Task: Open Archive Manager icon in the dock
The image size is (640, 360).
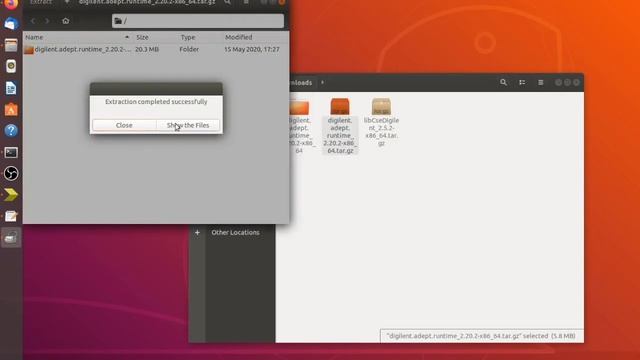Action: pyautogui.click(x=11, y=237)
